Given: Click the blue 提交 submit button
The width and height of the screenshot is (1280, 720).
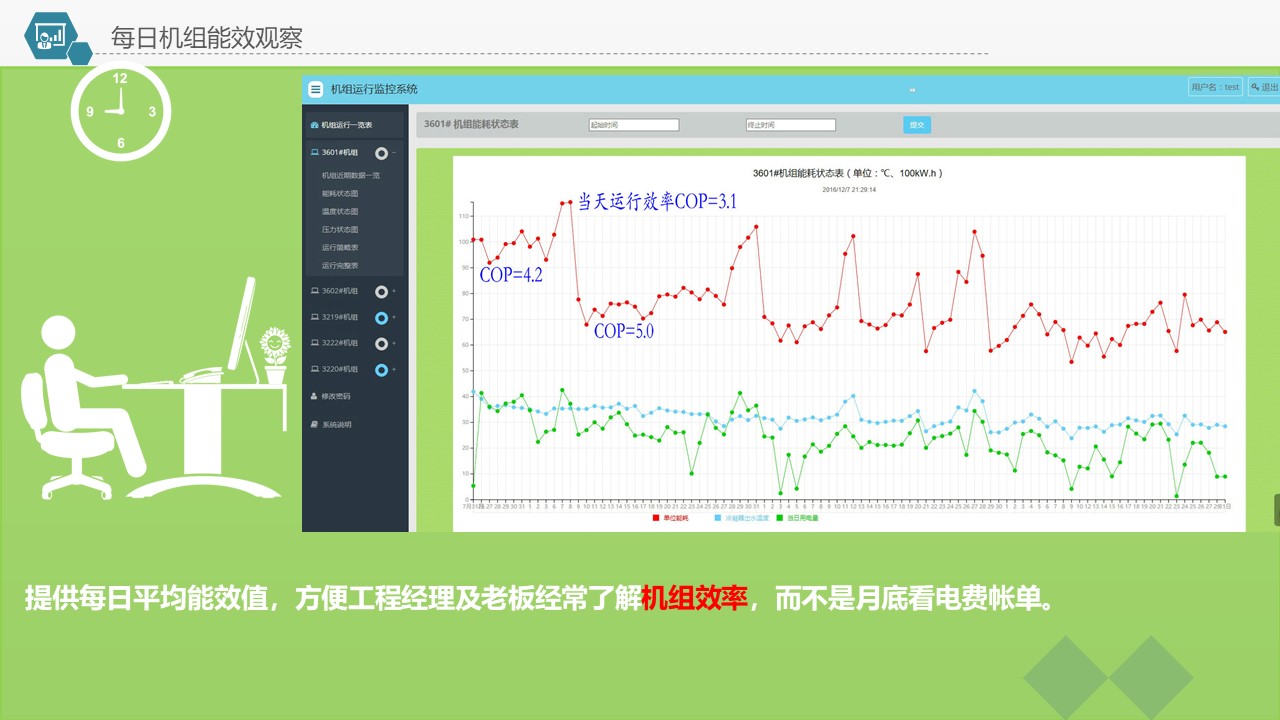Looking at the screenshot, I should [x=916, y=125].
